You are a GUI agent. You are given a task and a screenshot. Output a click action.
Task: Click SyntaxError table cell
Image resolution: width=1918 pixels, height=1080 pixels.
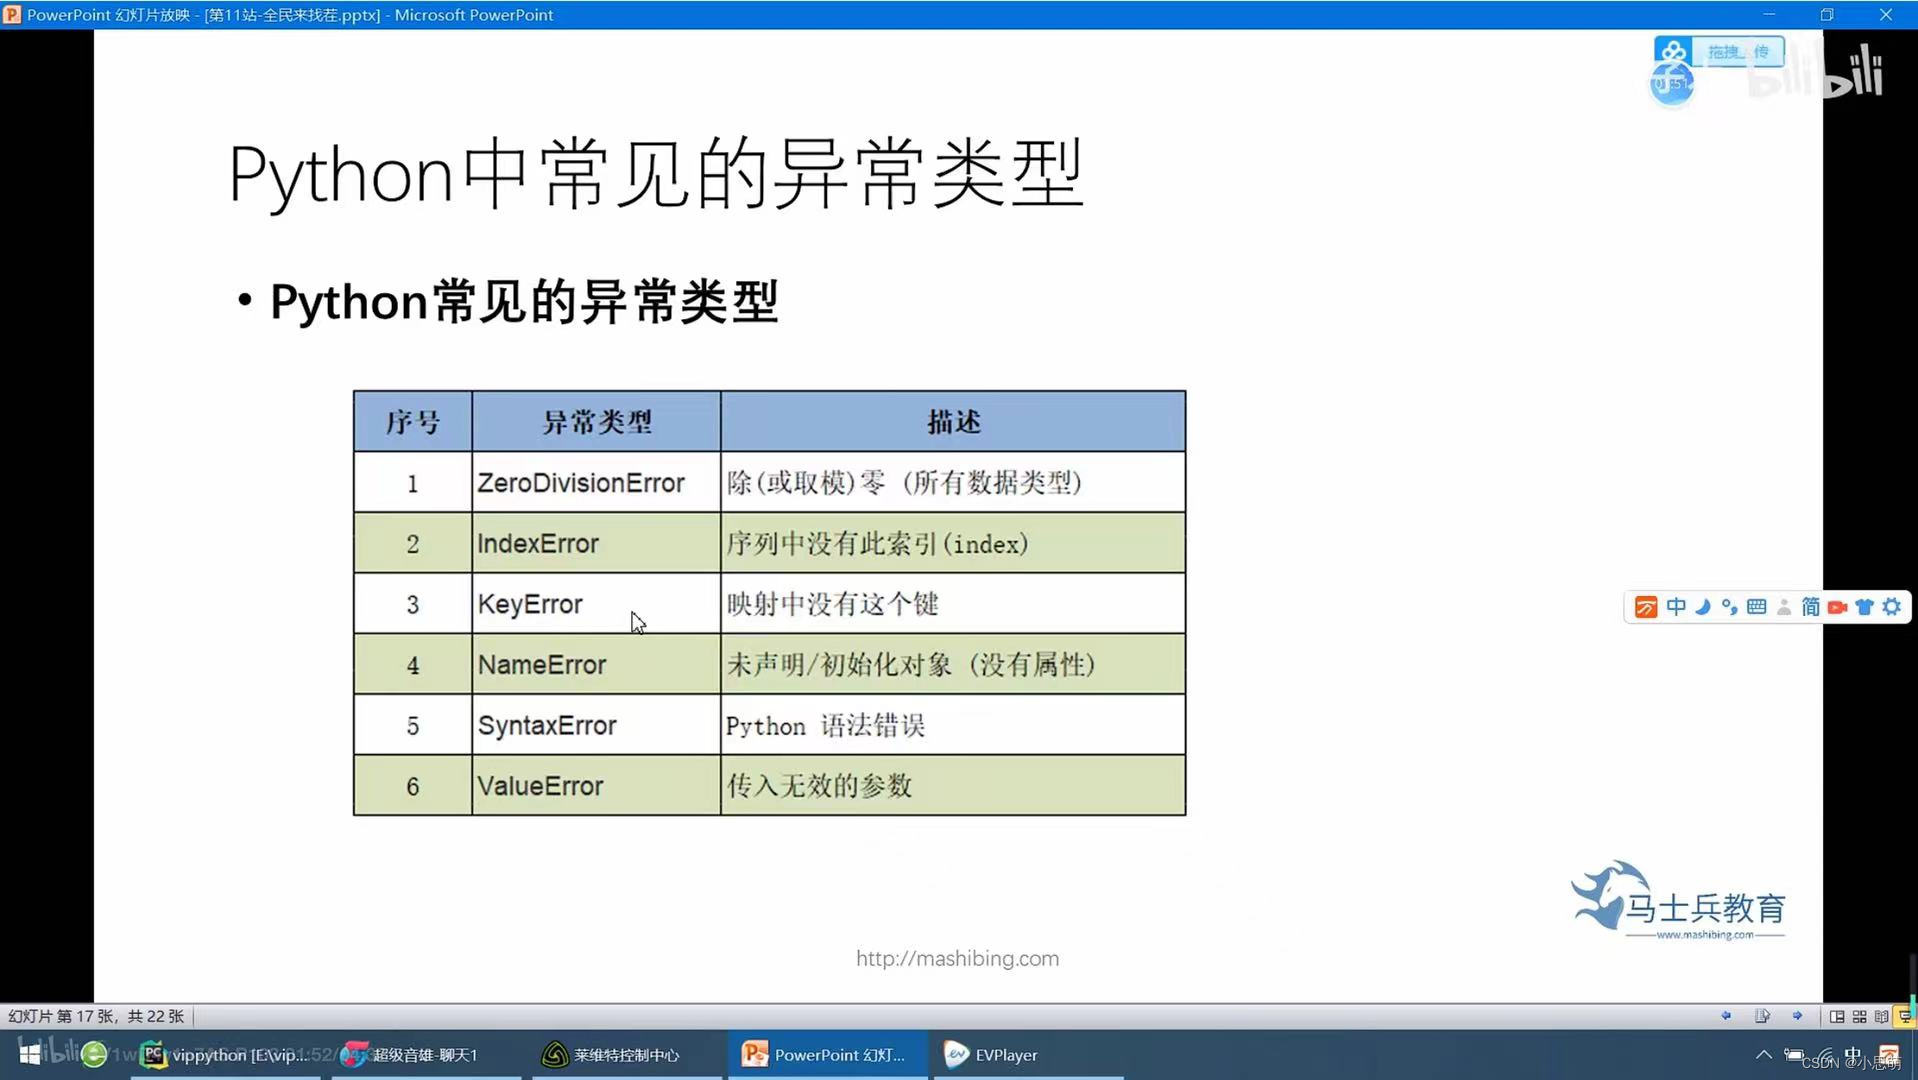596,725
